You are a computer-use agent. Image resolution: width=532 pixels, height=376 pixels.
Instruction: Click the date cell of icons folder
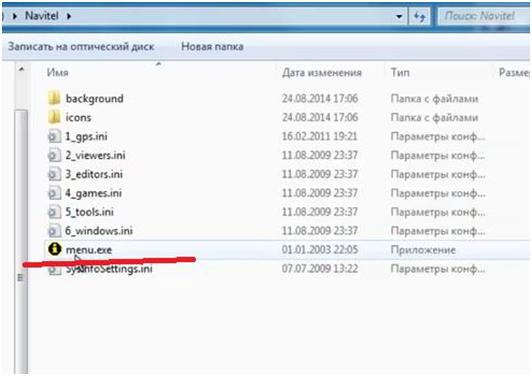(320, 117)
